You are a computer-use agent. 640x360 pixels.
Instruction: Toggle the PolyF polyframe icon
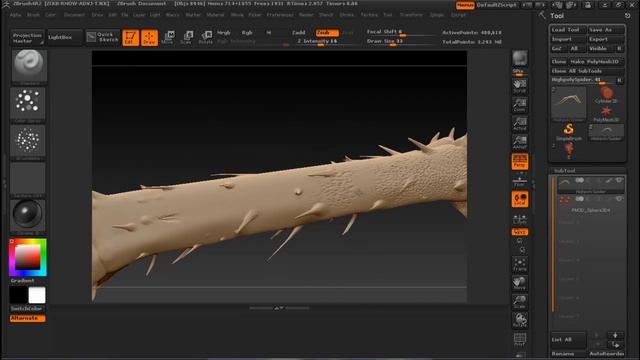tap(520, 340)
